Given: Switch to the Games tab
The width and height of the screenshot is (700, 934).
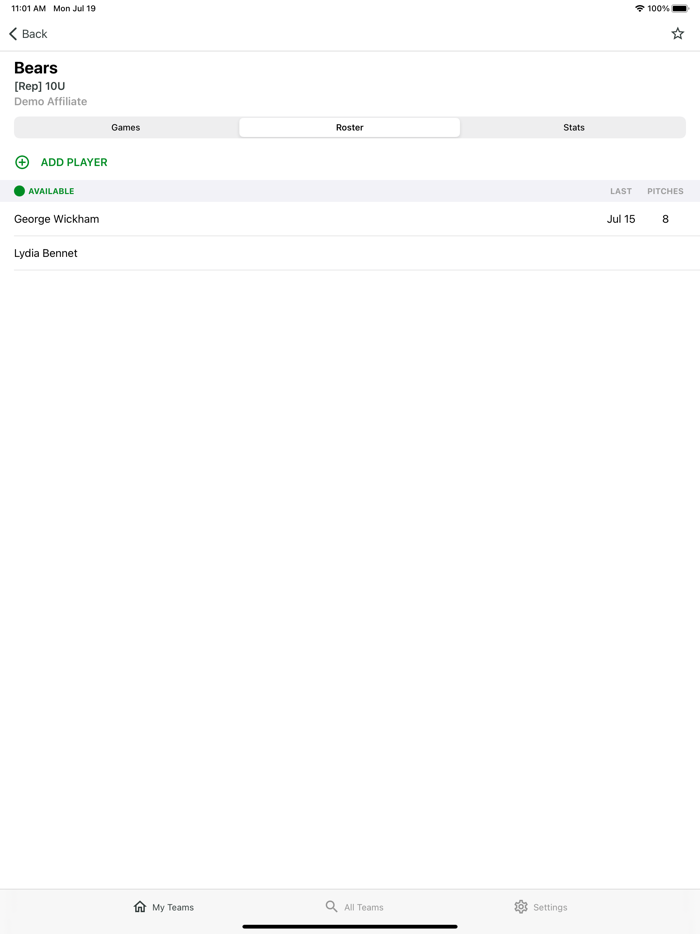Looking at the screenshot, I should click(126, 127).
